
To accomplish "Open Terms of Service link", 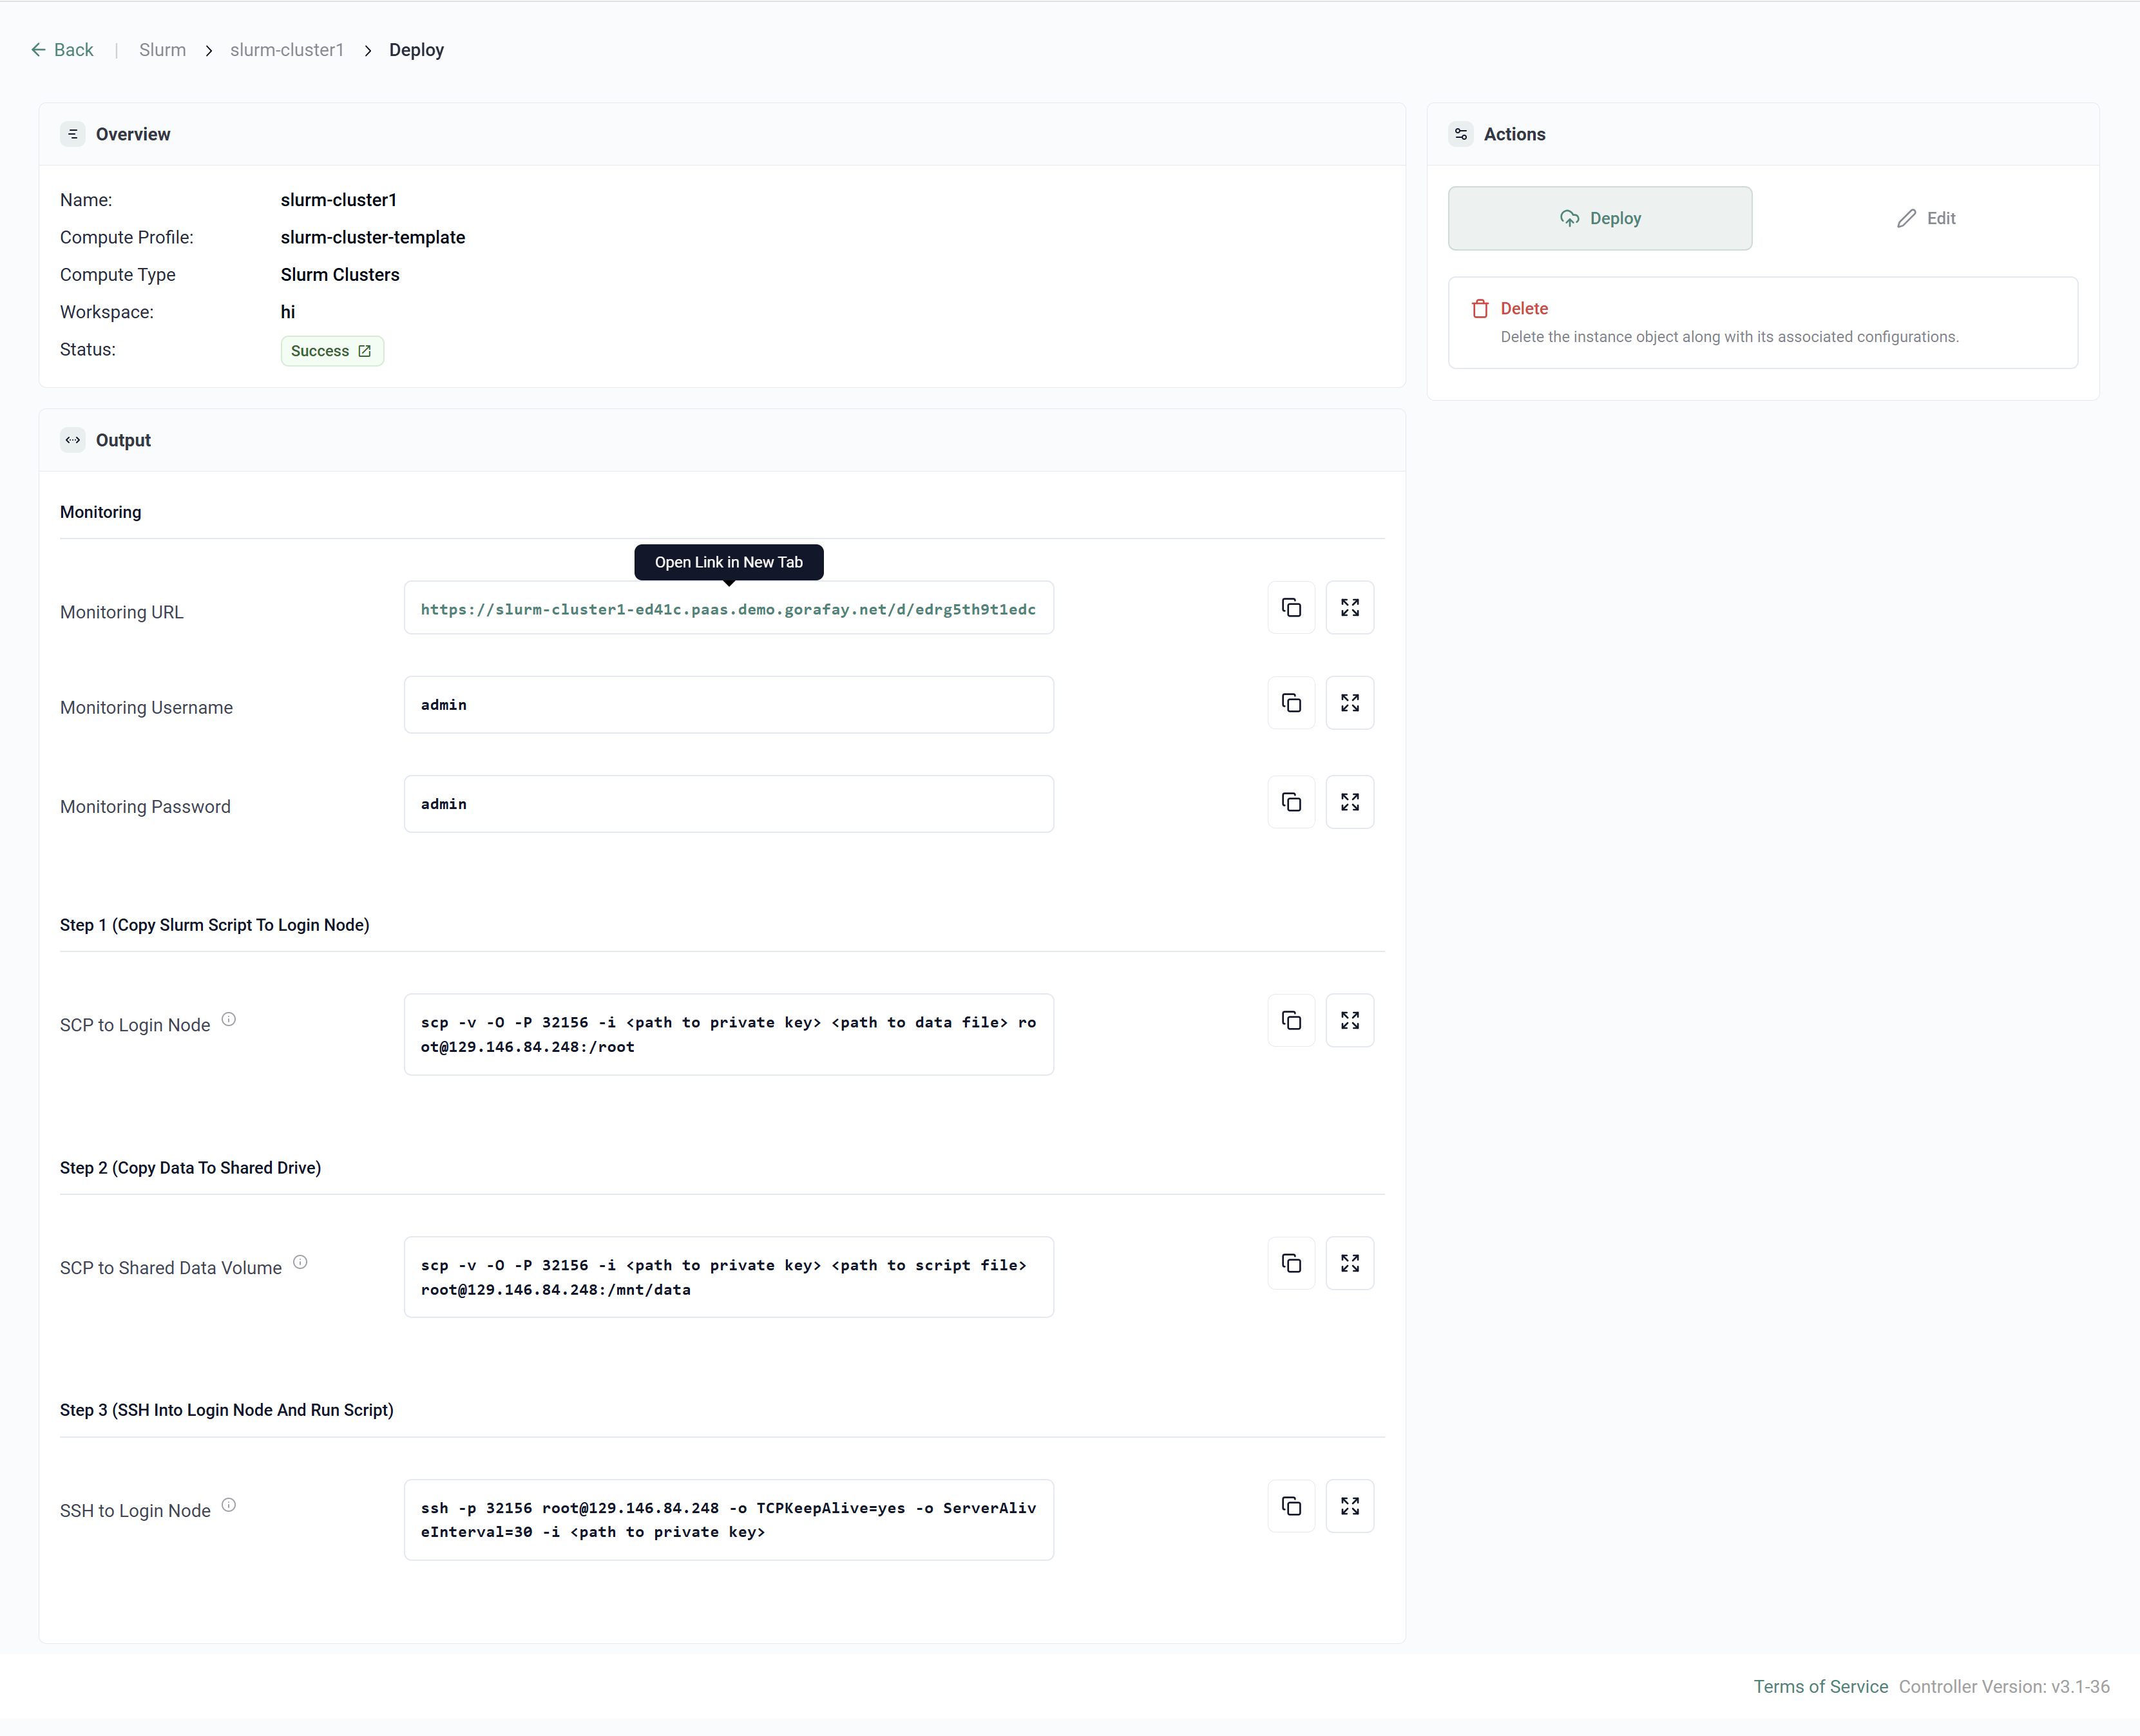I will [1820, 1686].
